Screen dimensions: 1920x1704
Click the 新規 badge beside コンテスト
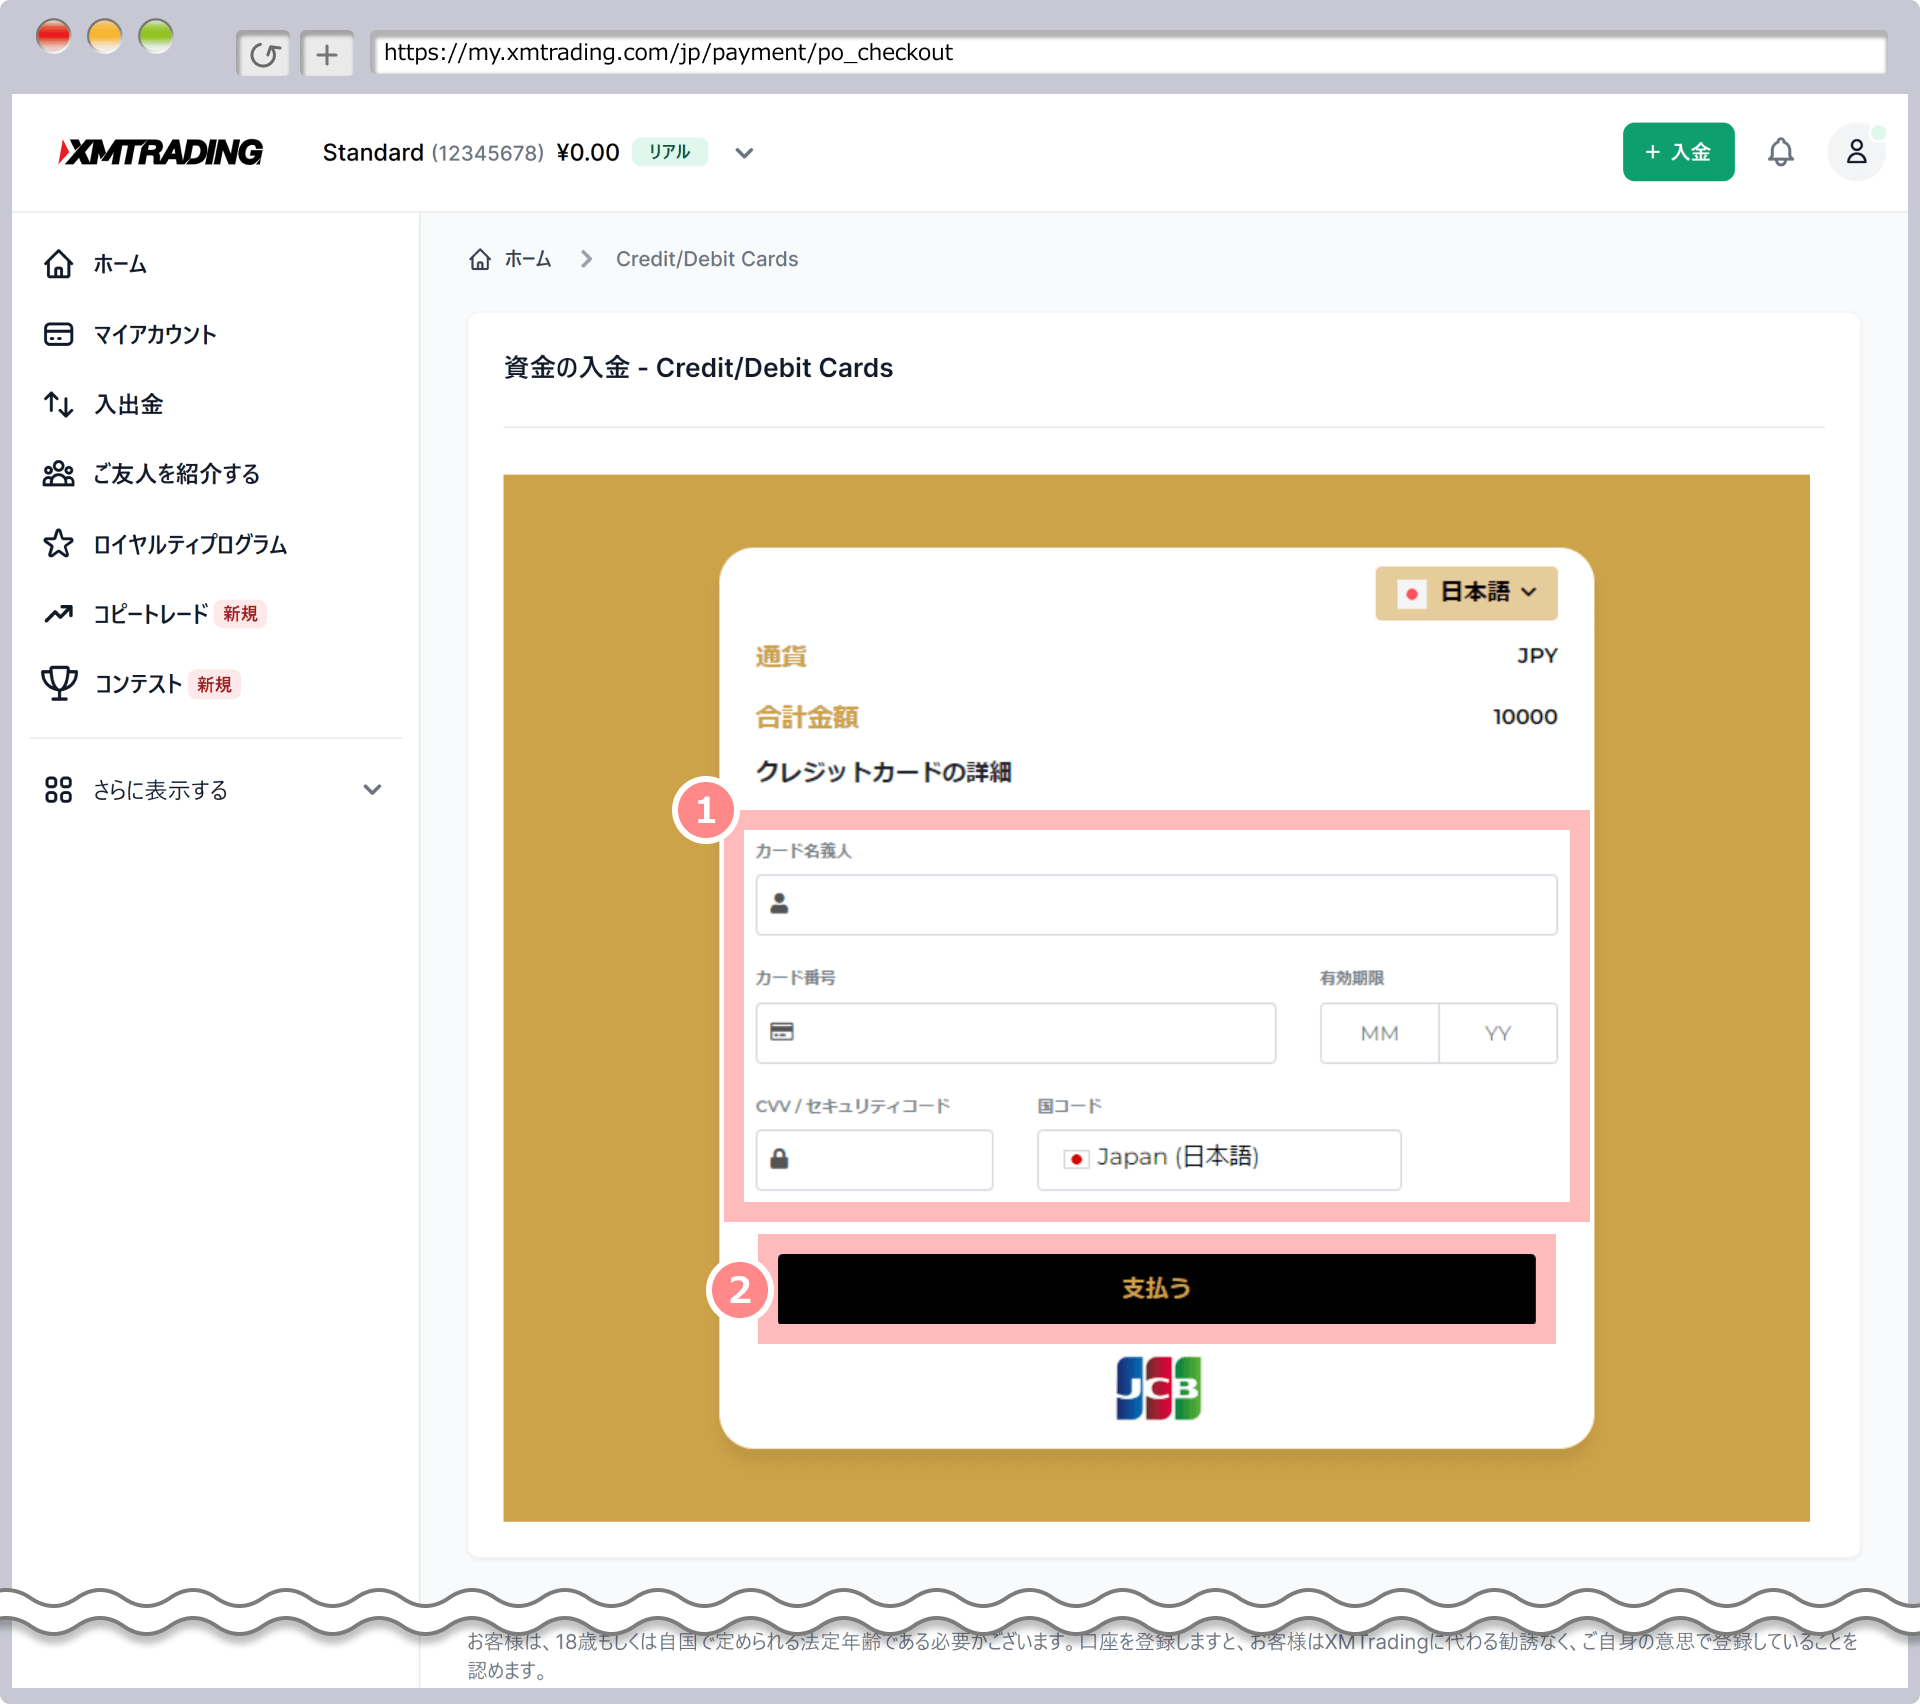214,684
